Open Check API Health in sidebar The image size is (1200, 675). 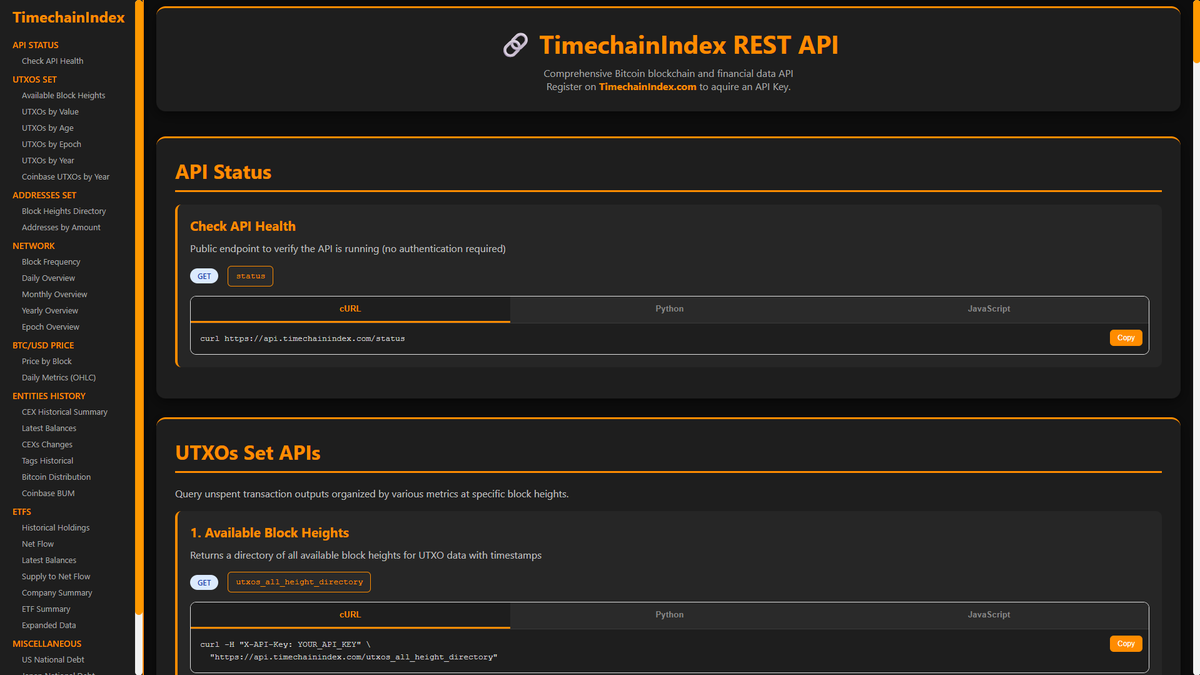pyautogui.click(x=53, y=61)
